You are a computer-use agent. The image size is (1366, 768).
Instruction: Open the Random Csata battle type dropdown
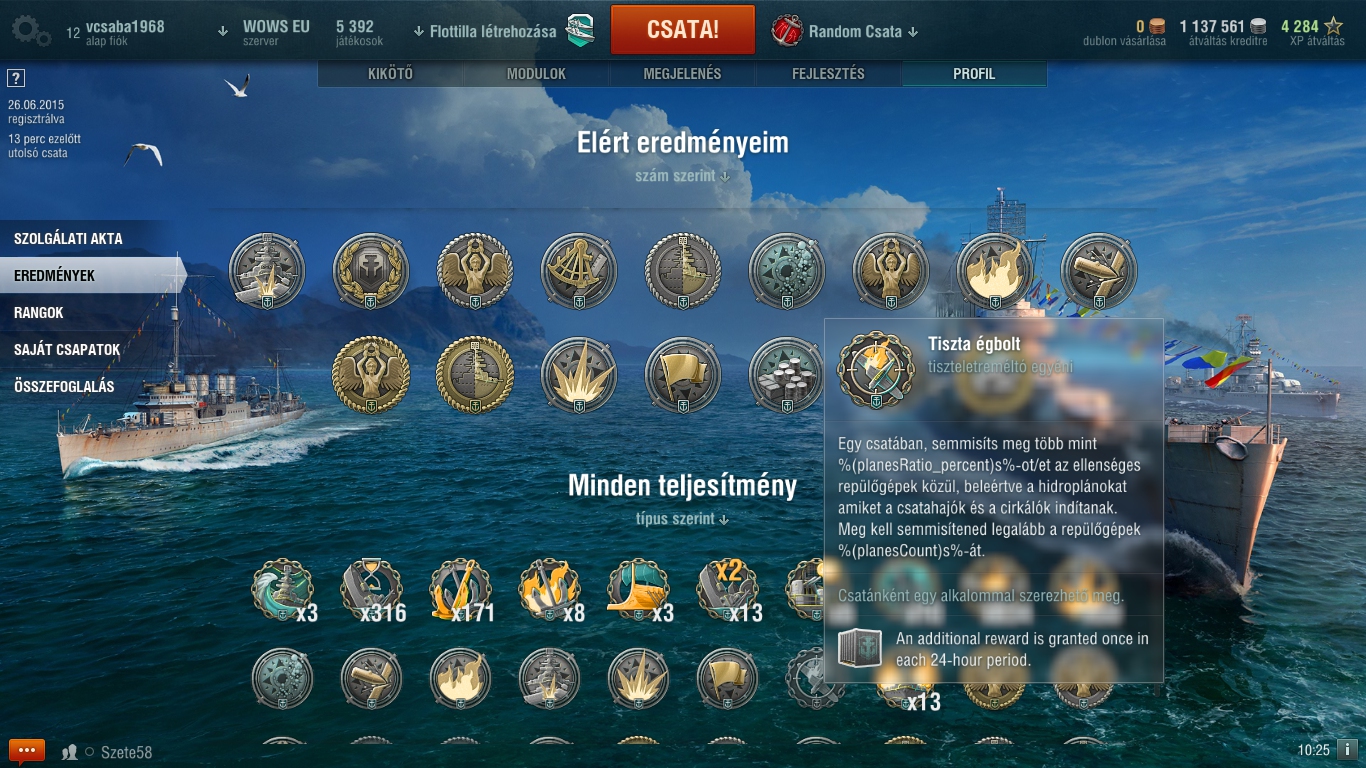[x=845, y=31]
